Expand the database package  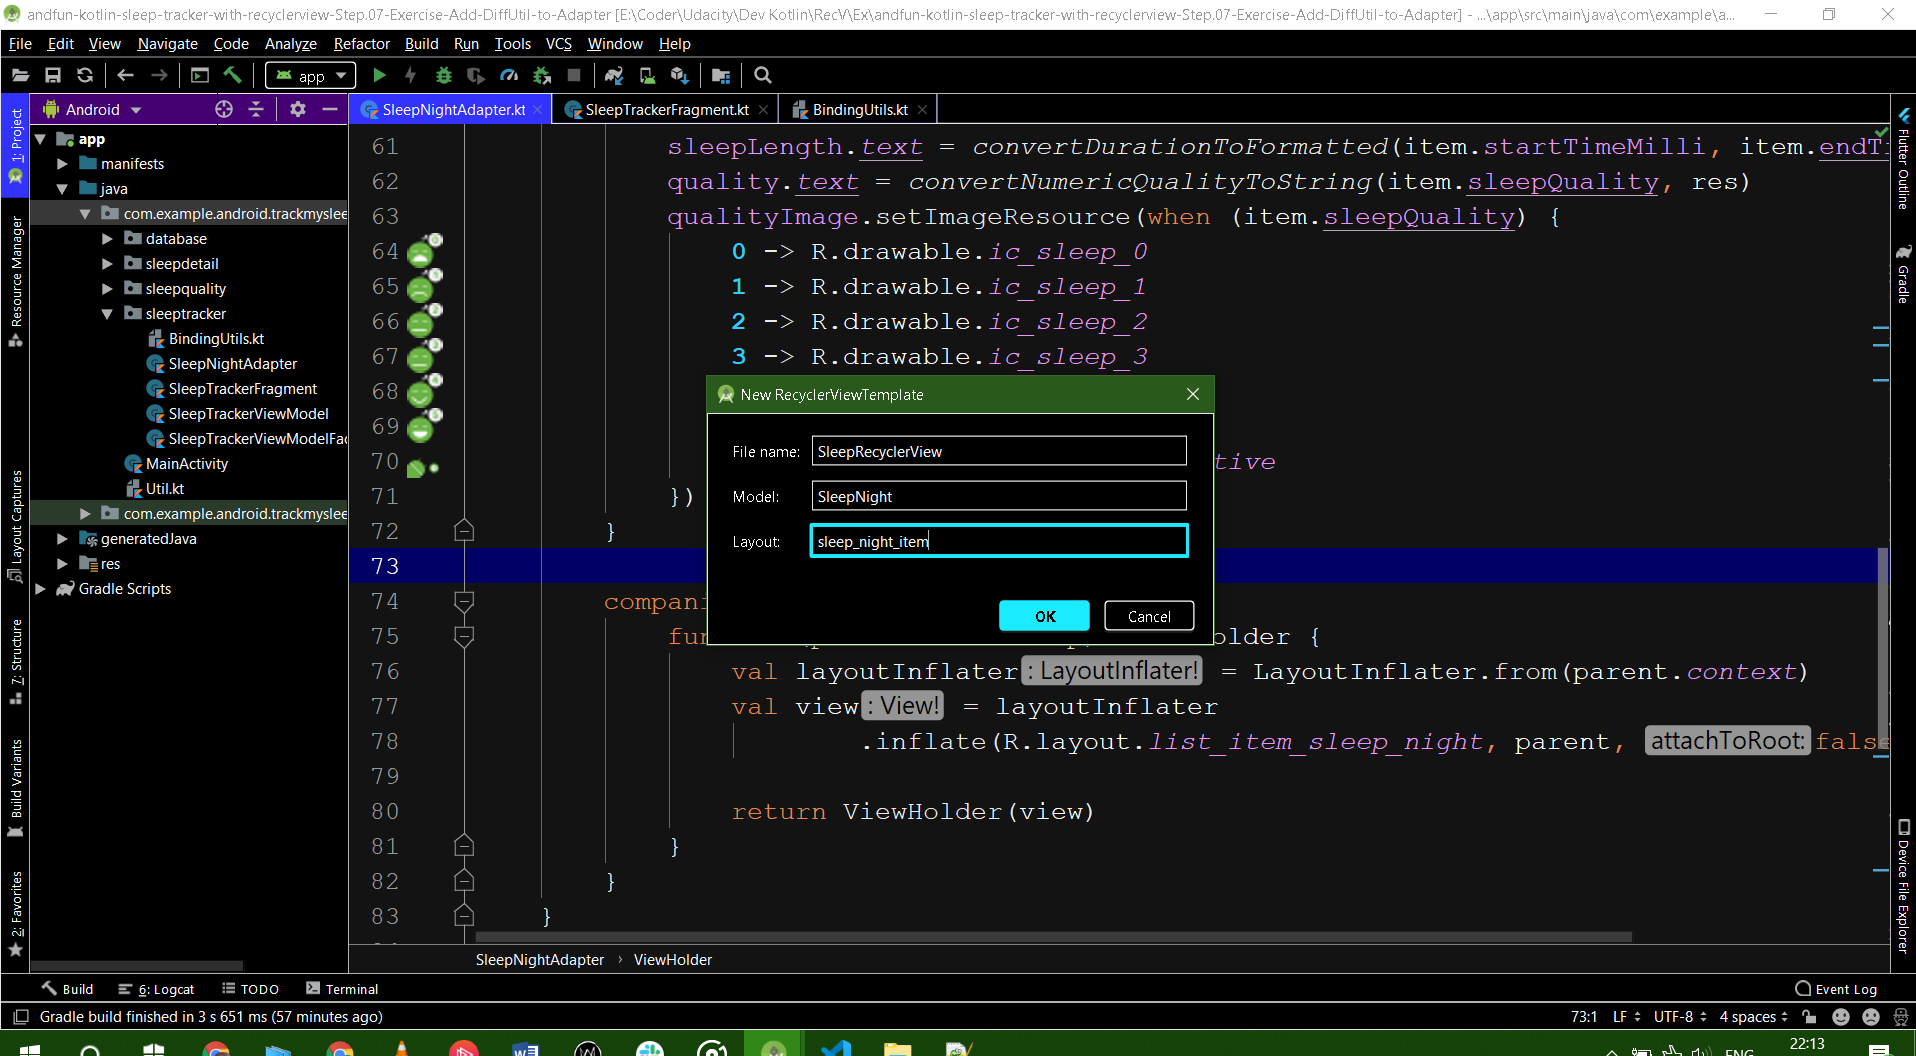pyautogui.click(x=107, y=239)
